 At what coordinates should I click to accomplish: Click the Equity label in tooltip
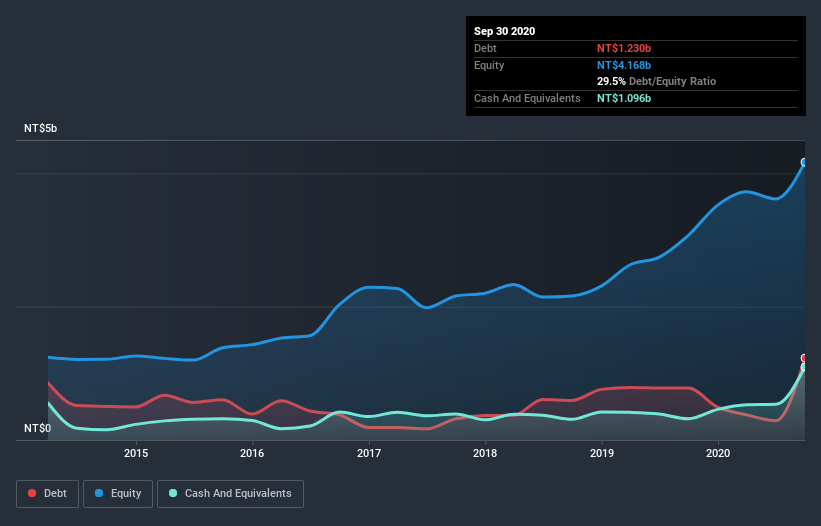coord(489,65)
